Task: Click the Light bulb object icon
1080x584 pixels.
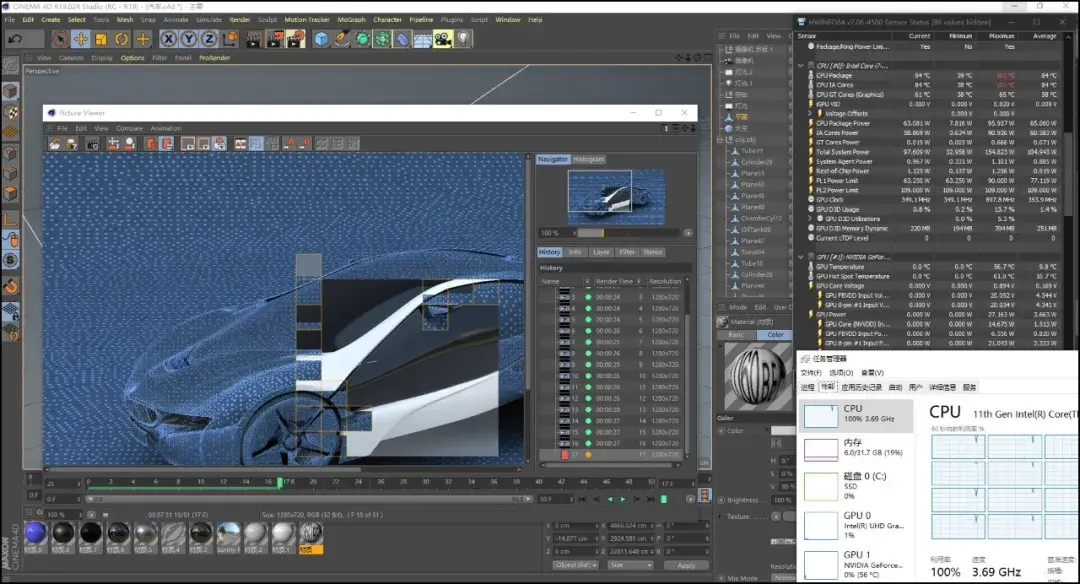Action: click(464, 39)
